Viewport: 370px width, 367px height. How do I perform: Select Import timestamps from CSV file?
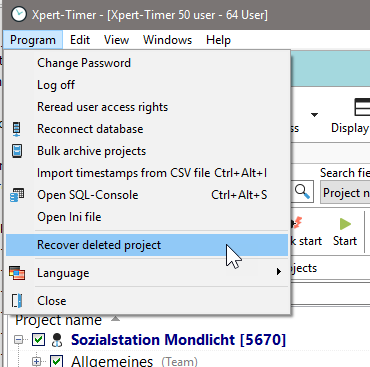coord(147,173)
